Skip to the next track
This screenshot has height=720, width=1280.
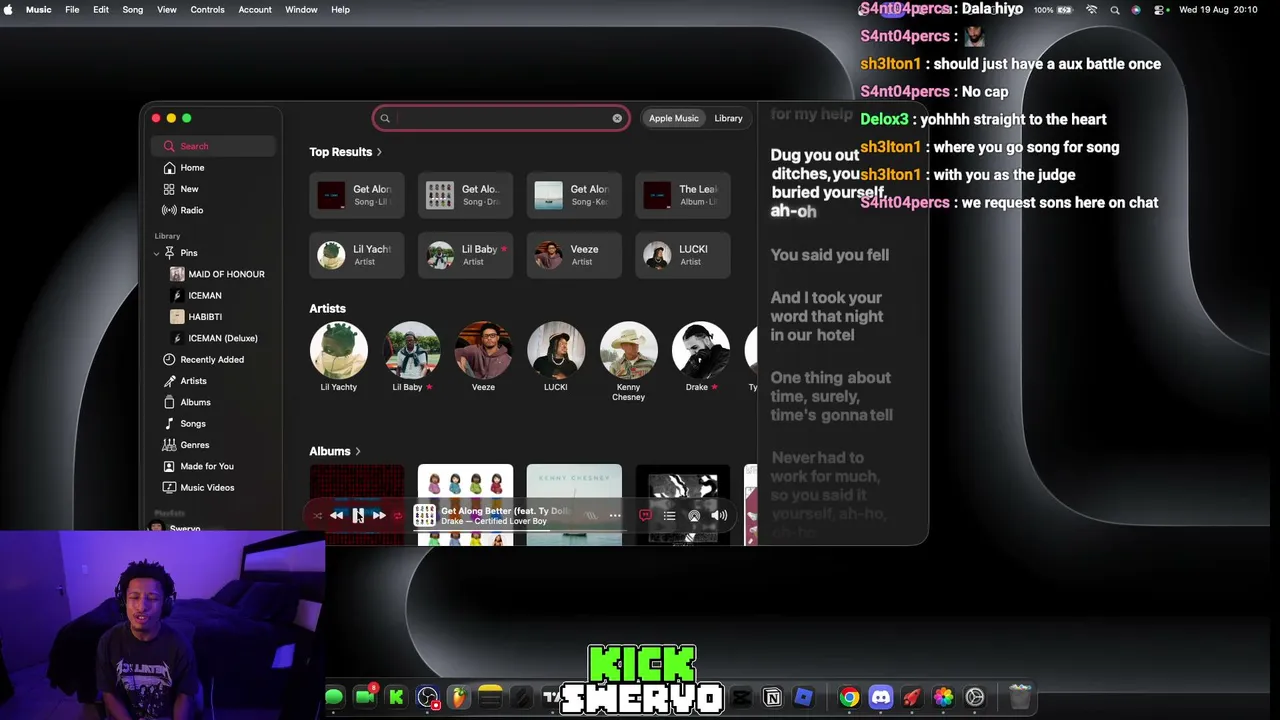click(379, 515)
